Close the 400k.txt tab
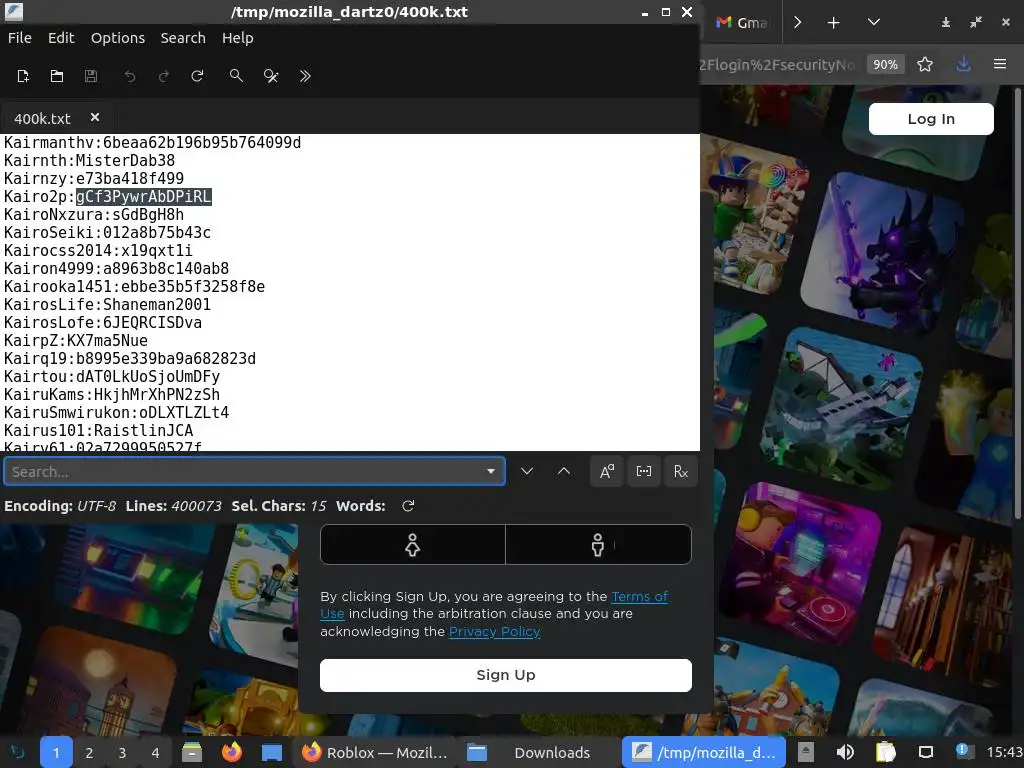The image size is (1024, 768). pos(95,118)
